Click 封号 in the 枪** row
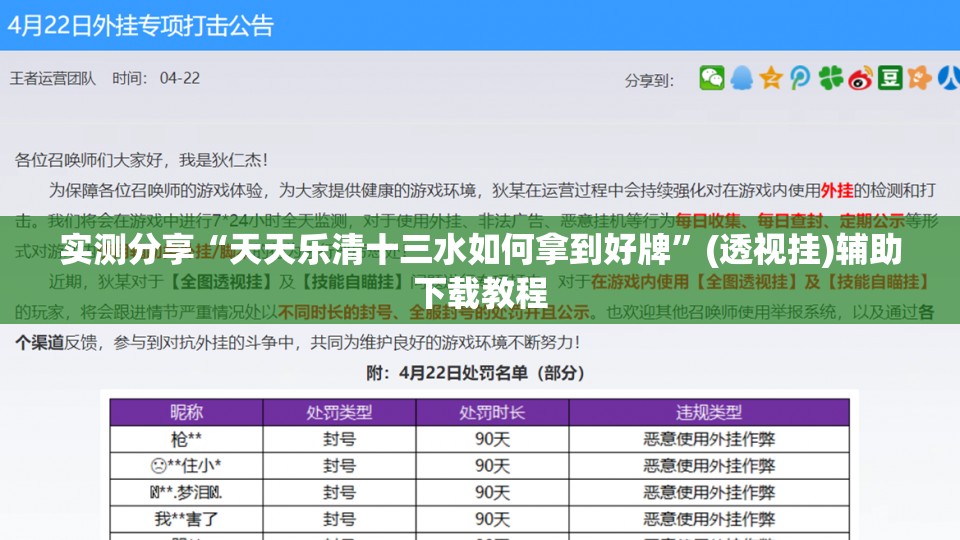Viewport: 960px width, 540px height. tap(339, 439)
